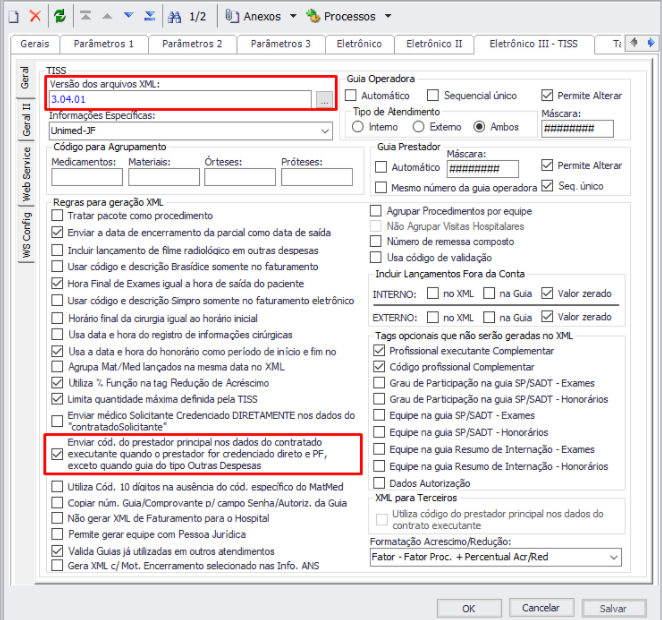This screenshot has width=662, height=620.
Task: Toggle Permite gerar equipe com Pessoa Jurídica
Action: coord(57,534)
